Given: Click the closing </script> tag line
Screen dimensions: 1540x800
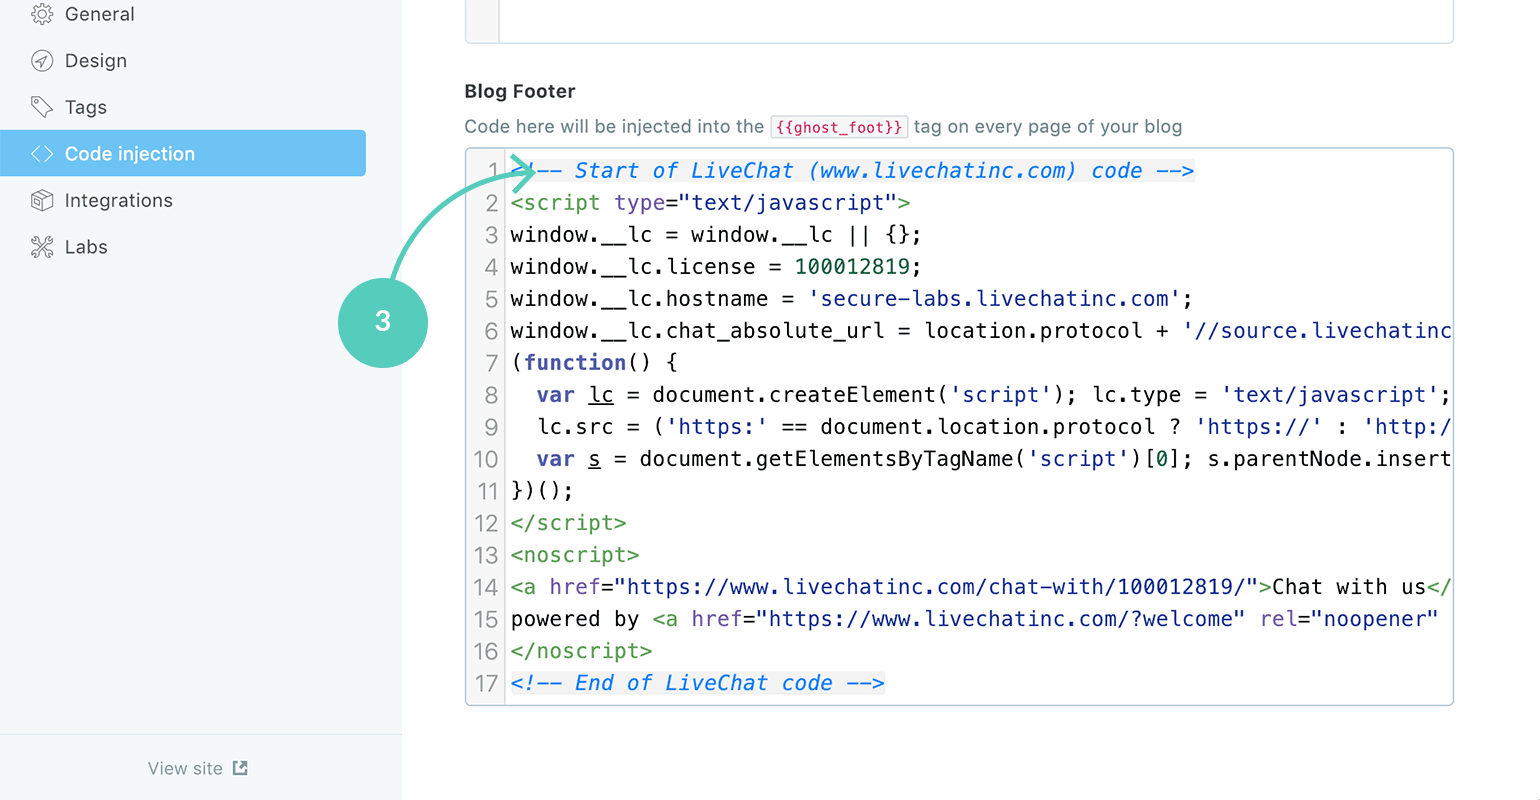Looking at the screenshot, I should pyautogui.click(x=568, y=523).
